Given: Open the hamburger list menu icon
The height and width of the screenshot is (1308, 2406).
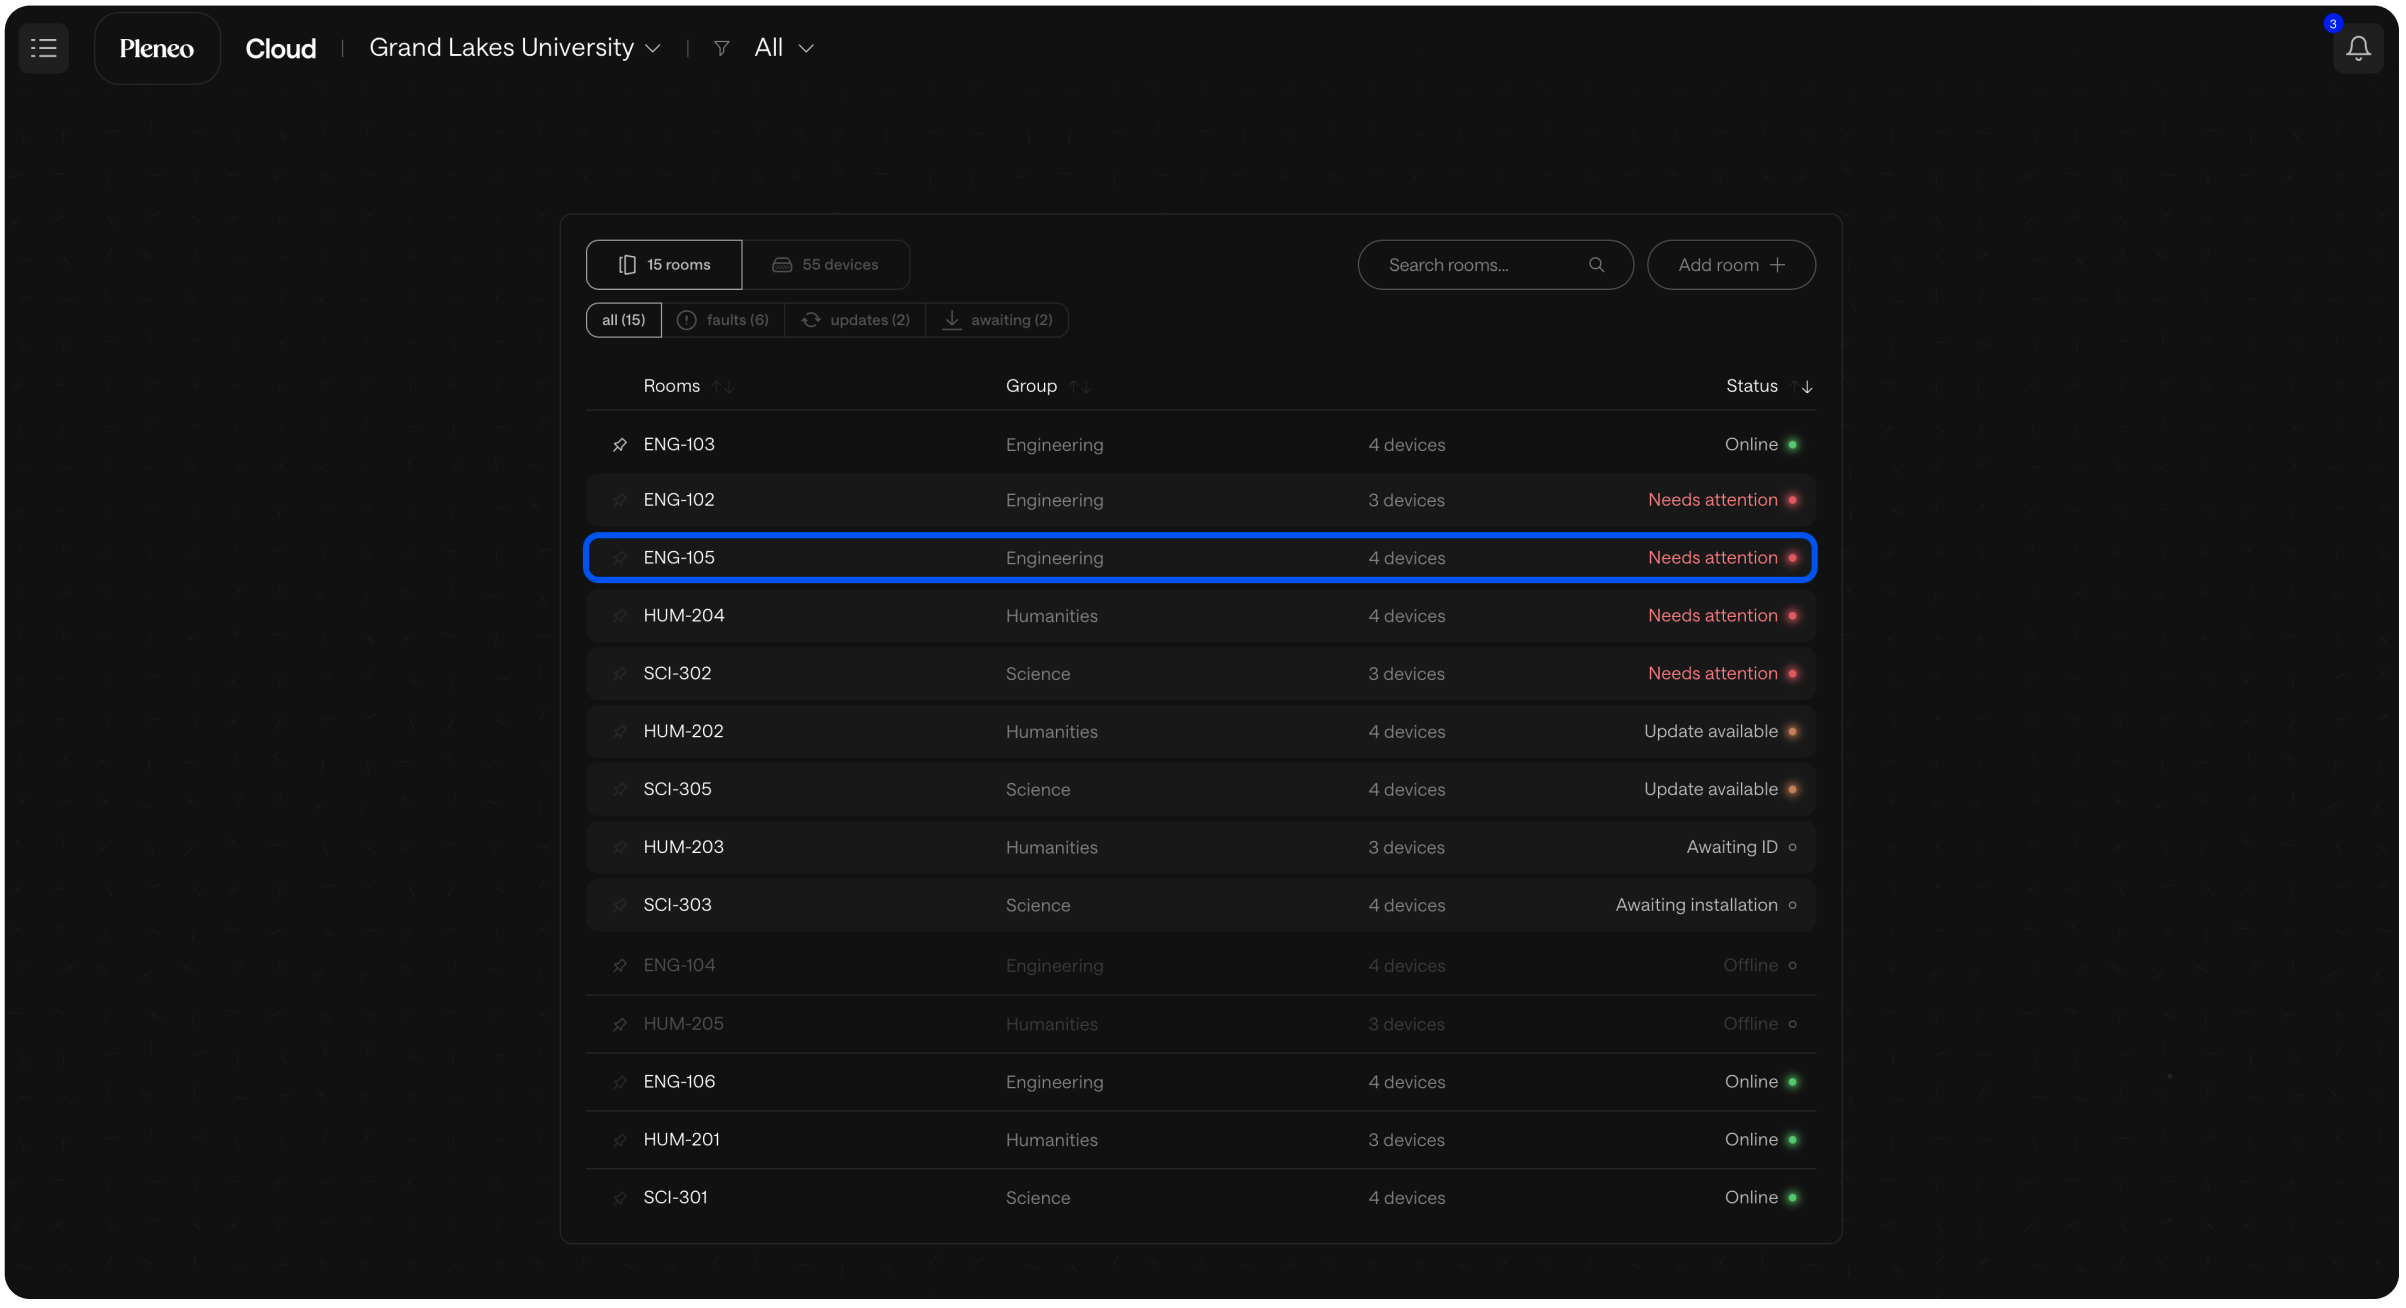Looking at the screenshot, I should click(x=43, y=48).
